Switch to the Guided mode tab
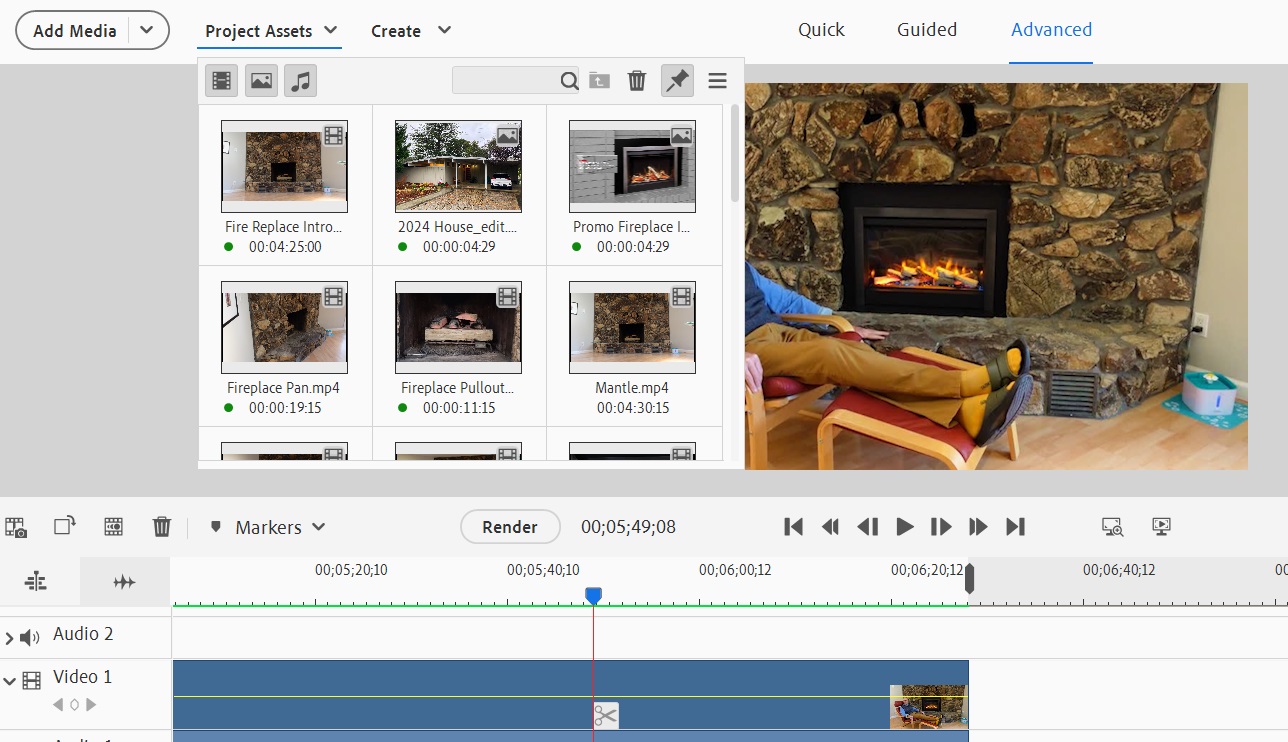Image resolution: width=1288 pixels, height=742 pixels. pos(927,30)
